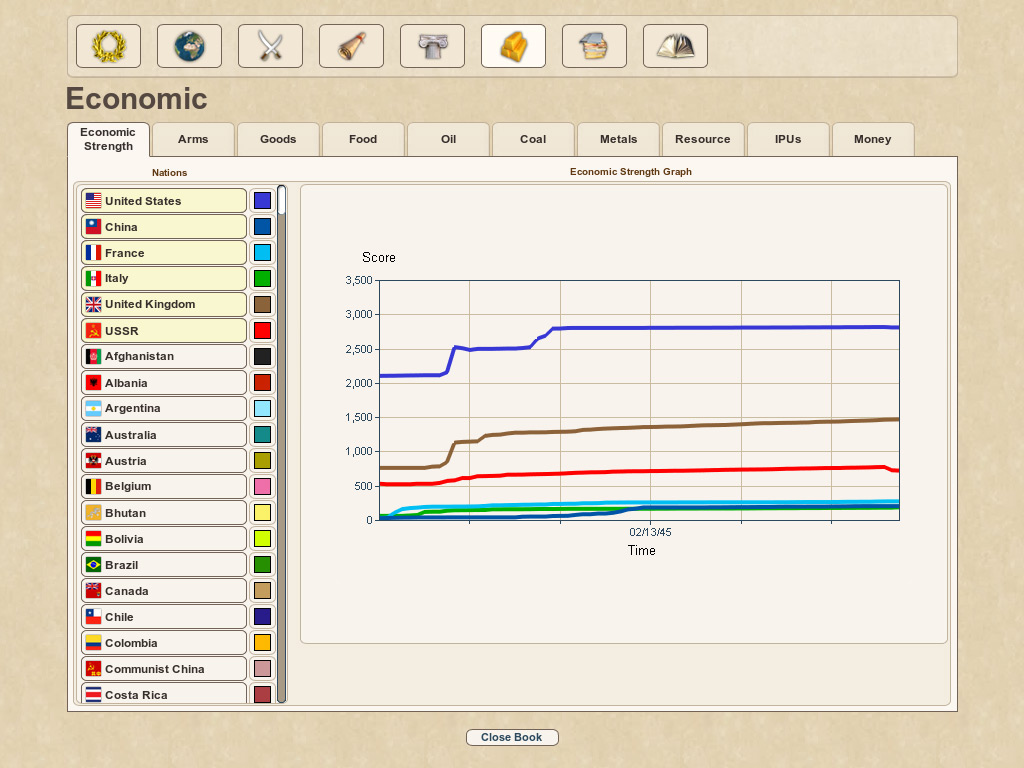Image resolution: width=1024 pixels, height=768 pixels.
Task: Click the red USSR color swatch
Action: pyautogui.click(x=262, y=331)
